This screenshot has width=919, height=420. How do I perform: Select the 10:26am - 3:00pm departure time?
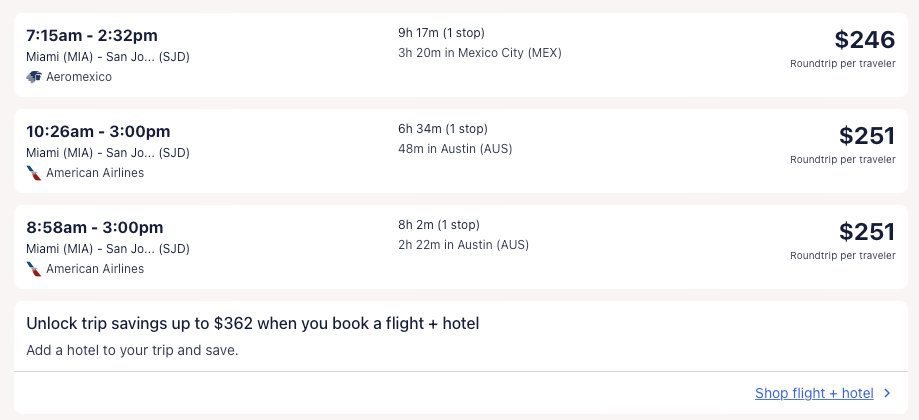[x=98, y=132]
